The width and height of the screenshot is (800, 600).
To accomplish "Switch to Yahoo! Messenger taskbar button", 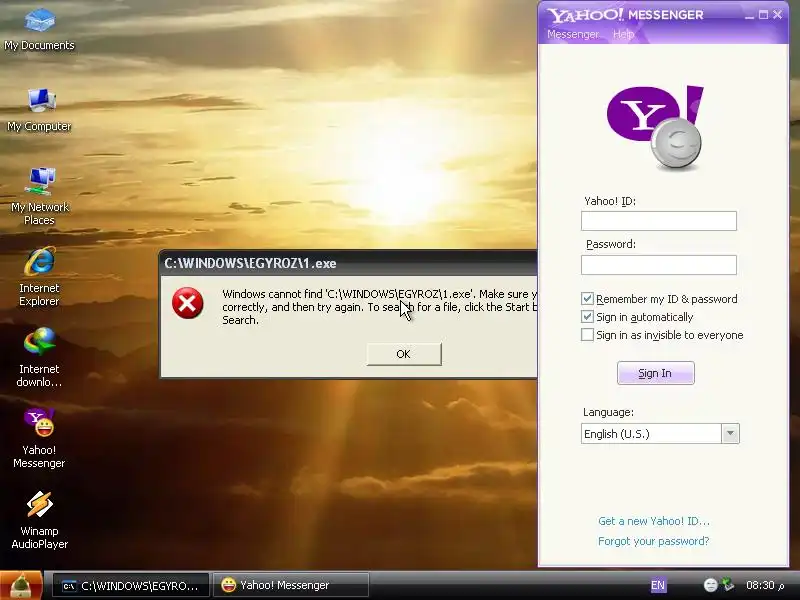I will coord(290,586).
